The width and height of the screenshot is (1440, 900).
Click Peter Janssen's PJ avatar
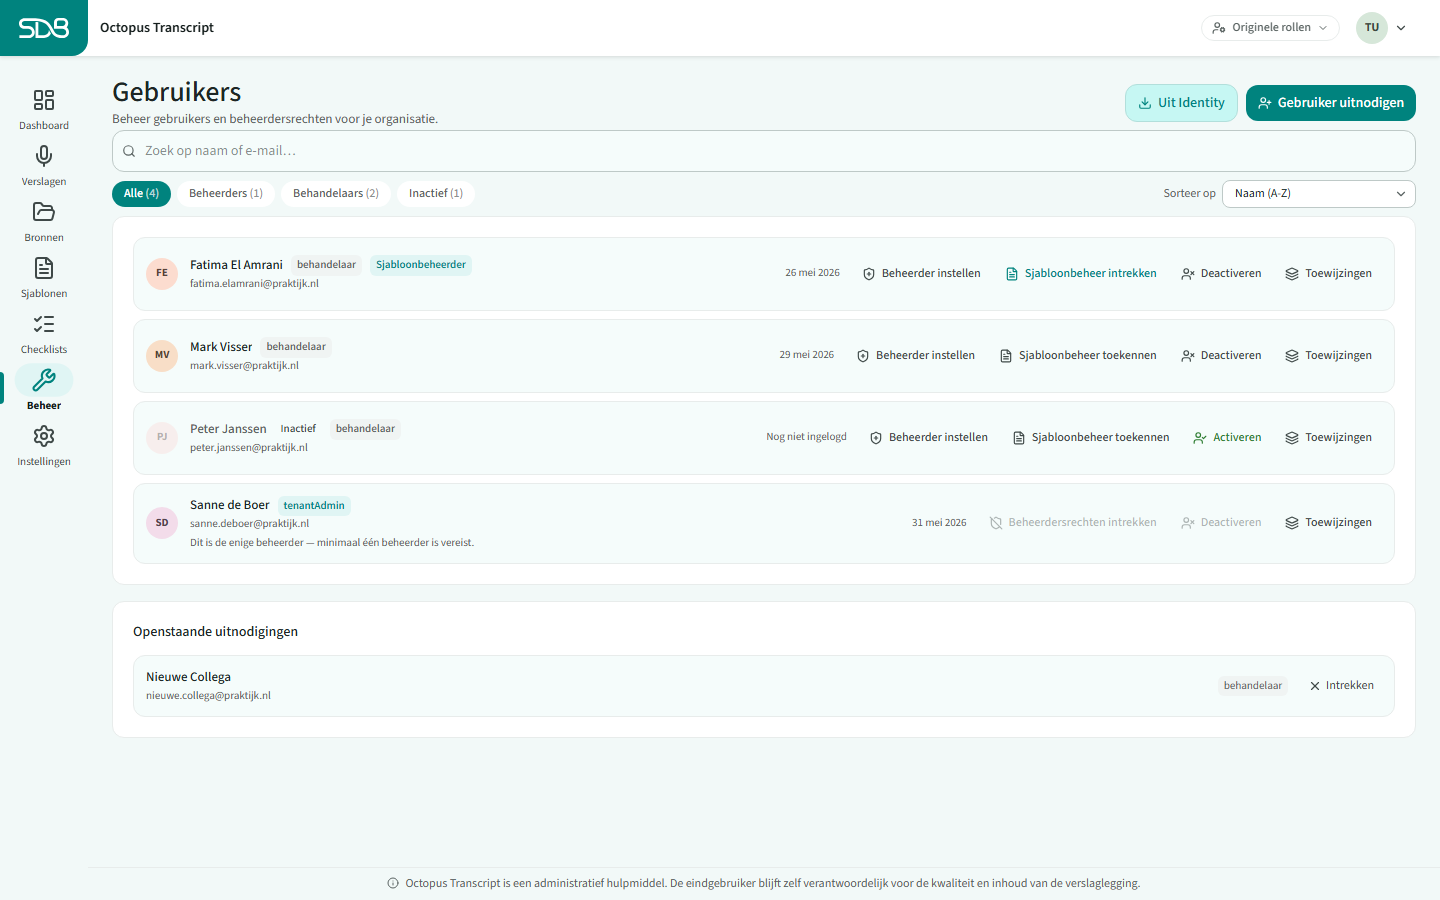(x=162, y=437)
